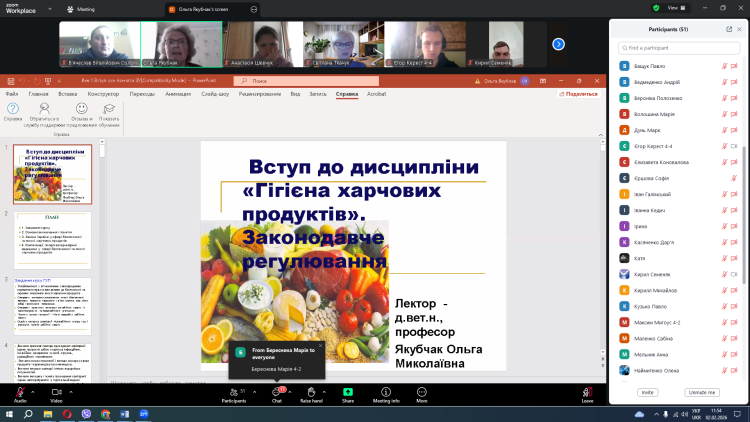
Task: Click the PowerPoint Поиск search box
Action: click(x=306, y=81)
